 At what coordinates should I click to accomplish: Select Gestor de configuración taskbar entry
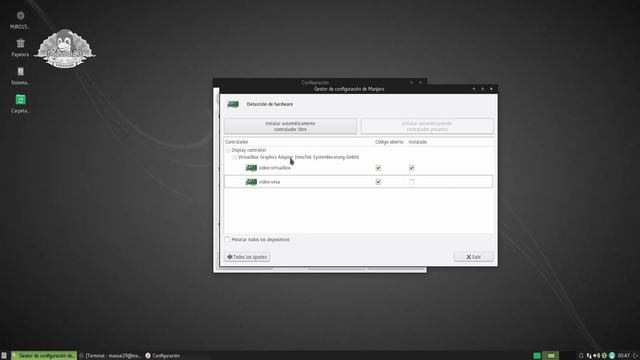coord(44,356)
